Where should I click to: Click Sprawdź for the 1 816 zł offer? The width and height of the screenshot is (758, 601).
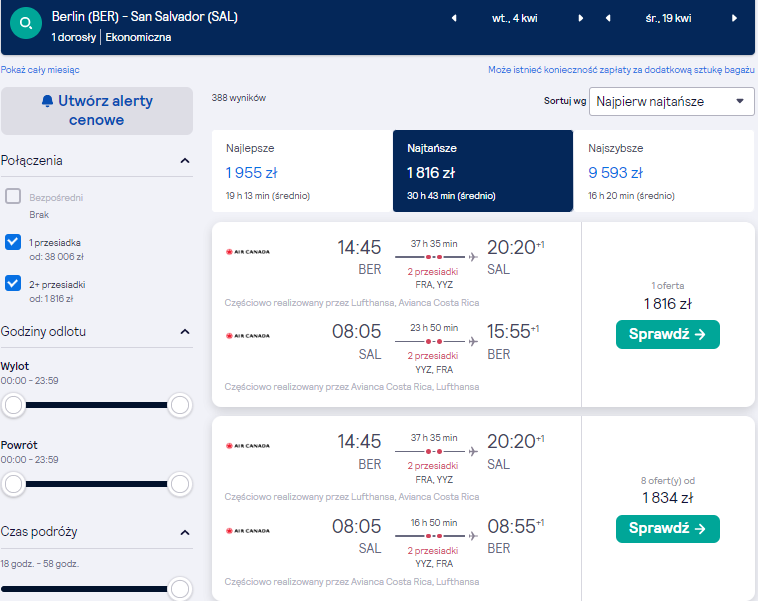coord(668,334)
